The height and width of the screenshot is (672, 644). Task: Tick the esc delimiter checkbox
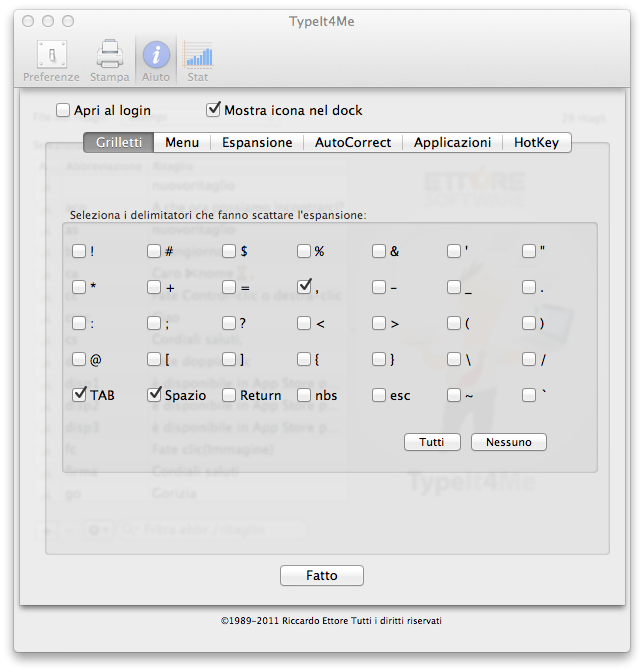tap(379, 395)
